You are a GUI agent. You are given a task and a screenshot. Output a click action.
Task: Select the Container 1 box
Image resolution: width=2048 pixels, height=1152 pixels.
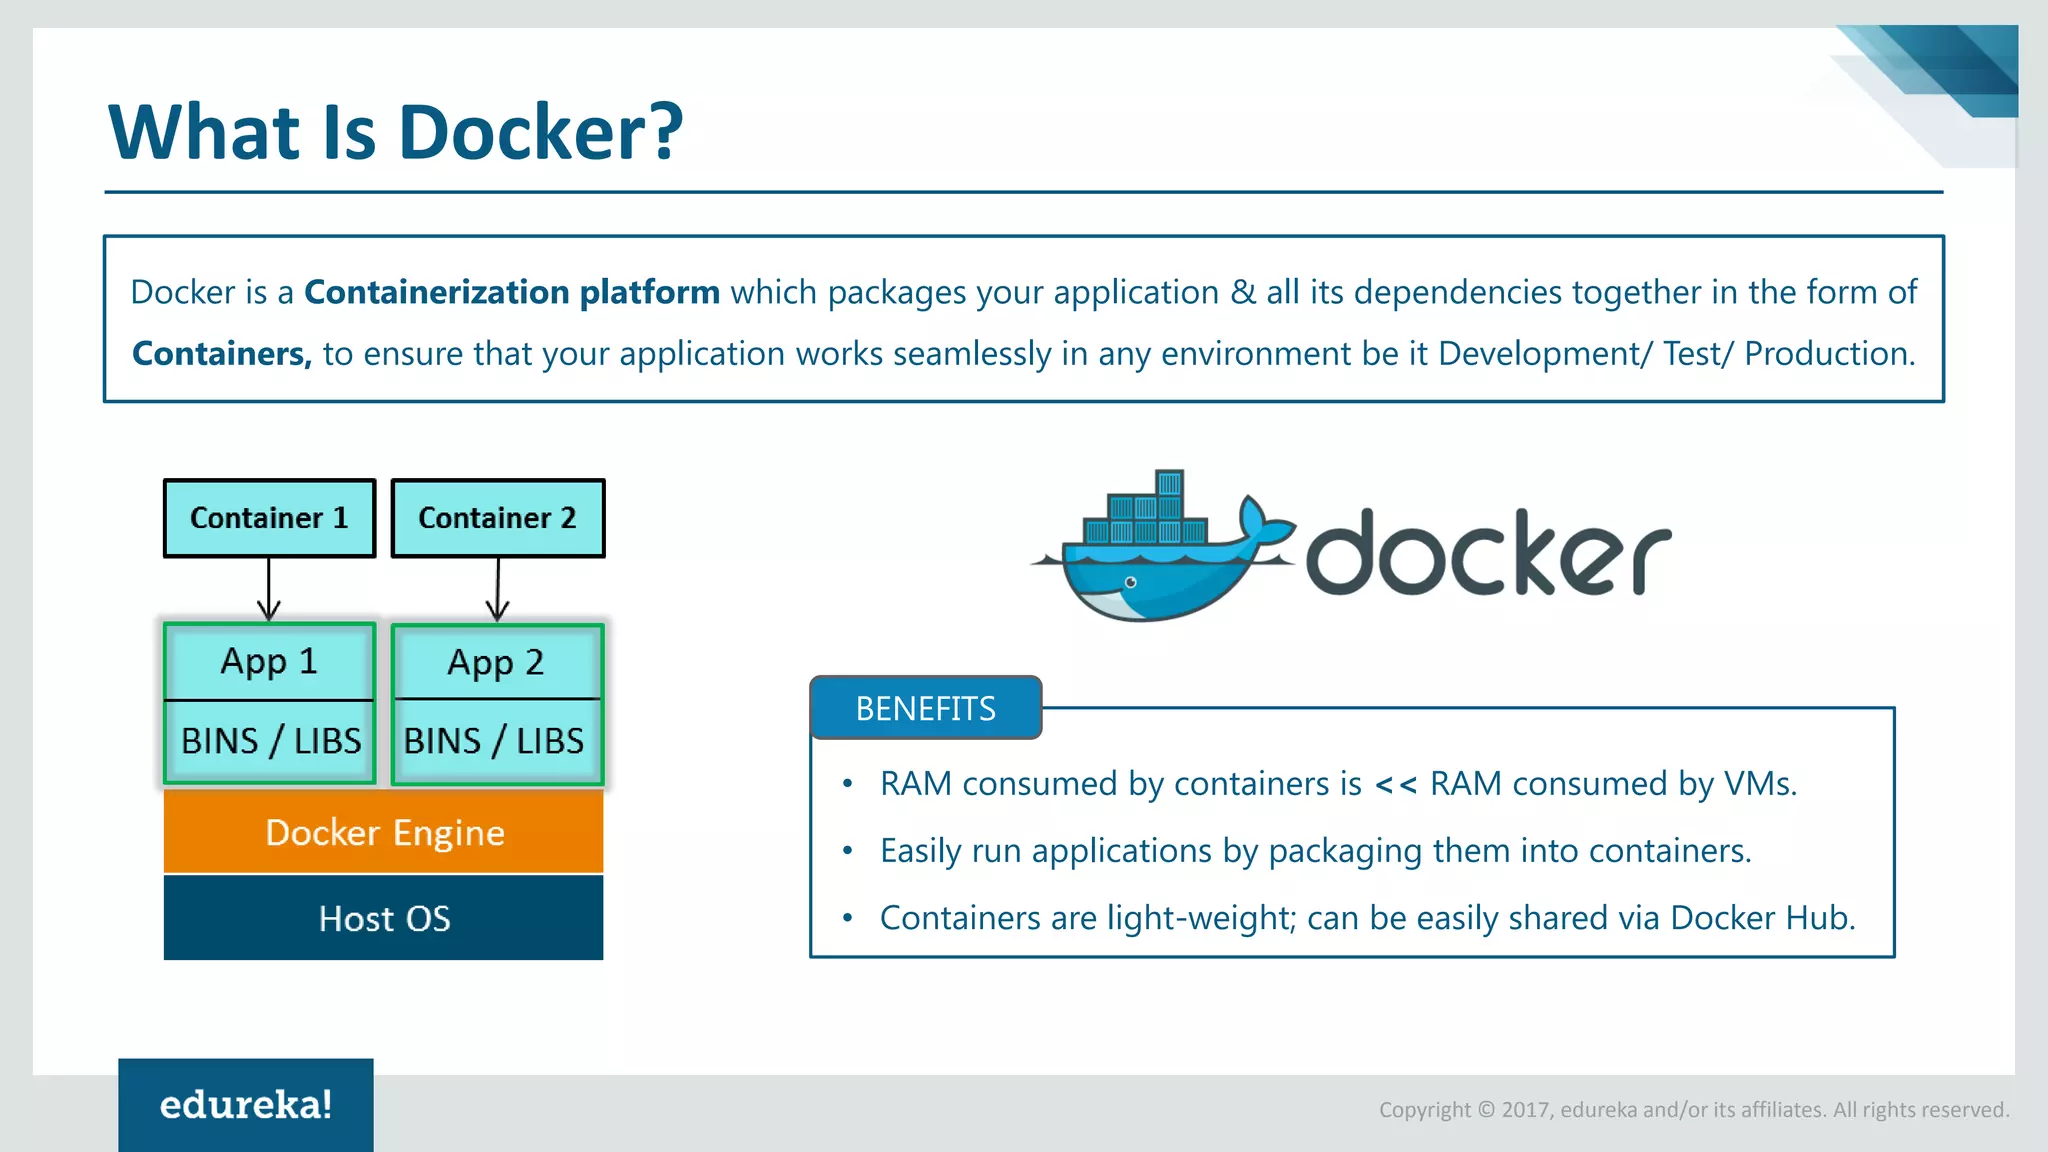[270, 518]
